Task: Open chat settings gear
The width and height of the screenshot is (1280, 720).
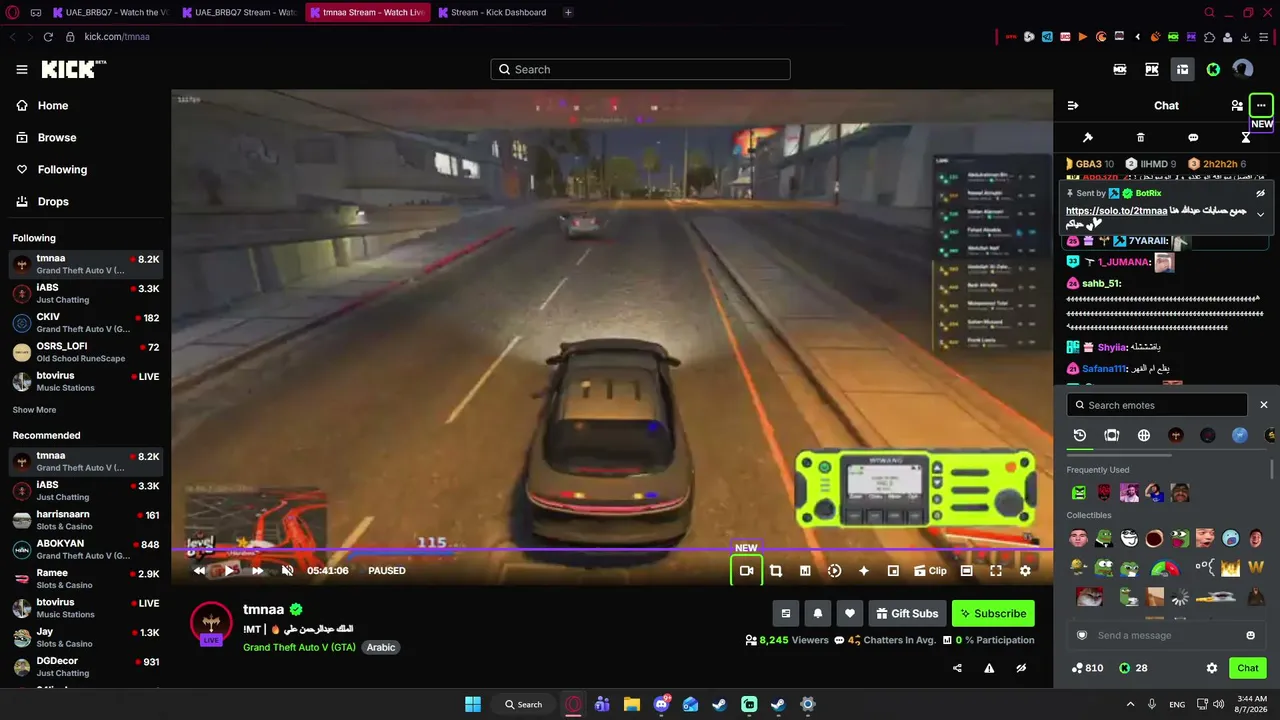Action: [1212, 668]
